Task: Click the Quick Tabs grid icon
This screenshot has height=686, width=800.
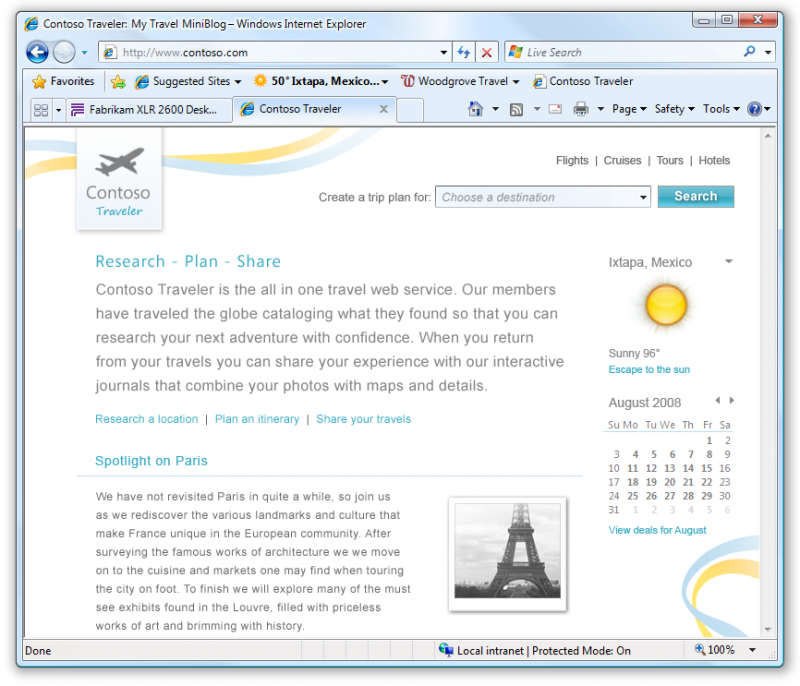Action: click(41, 110)
